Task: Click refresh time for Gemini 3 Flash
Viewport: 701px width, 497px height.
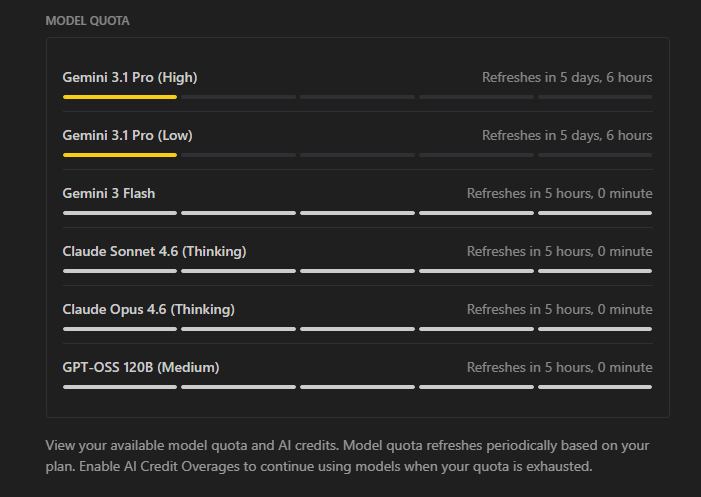Action: pyautogui.click(x=559, y=193)
